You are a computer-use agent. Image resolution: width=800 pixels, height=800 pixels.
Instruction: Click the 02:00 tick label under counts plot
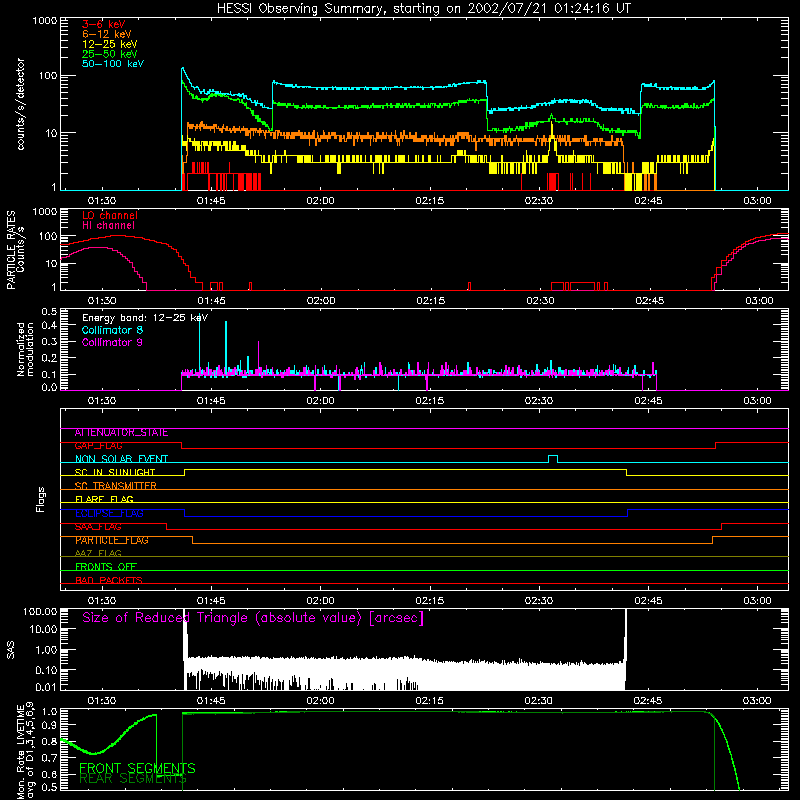click(320, 201)
